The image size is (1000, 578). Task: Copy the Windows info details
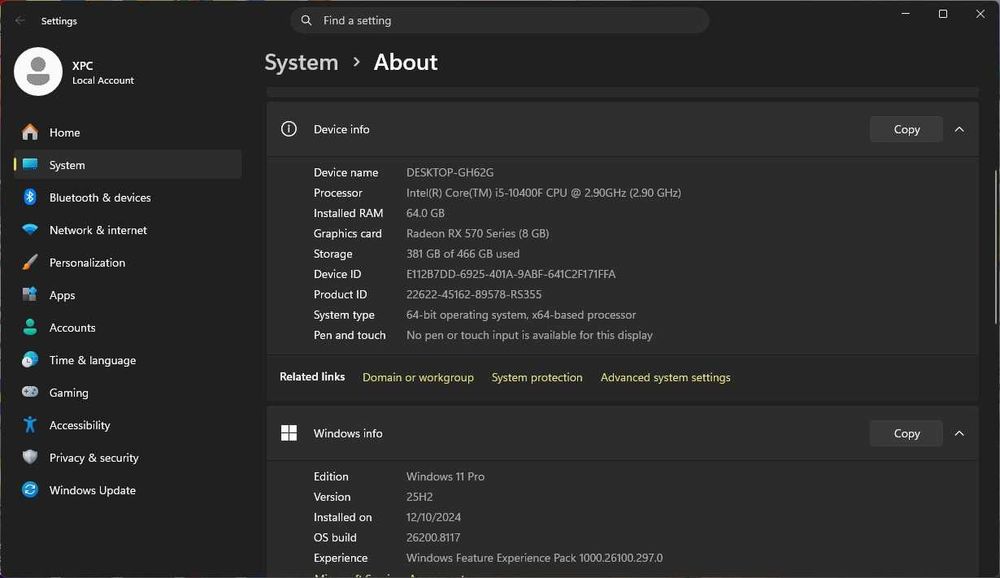906,434
